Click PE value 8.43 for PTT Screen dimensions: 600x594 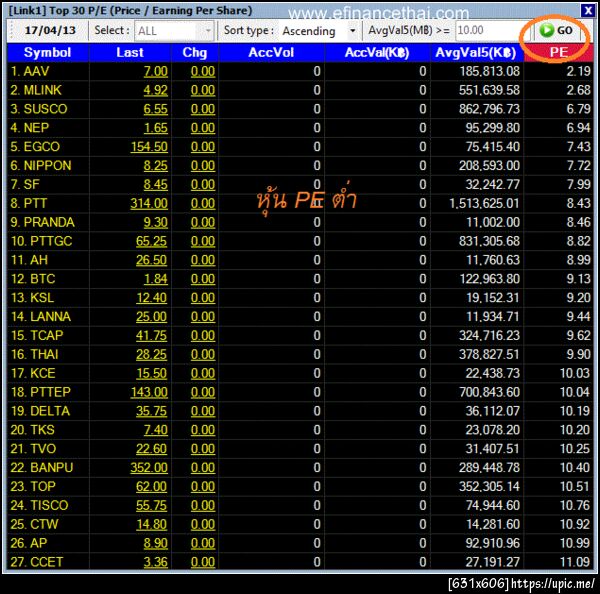(x=579, y=204)
